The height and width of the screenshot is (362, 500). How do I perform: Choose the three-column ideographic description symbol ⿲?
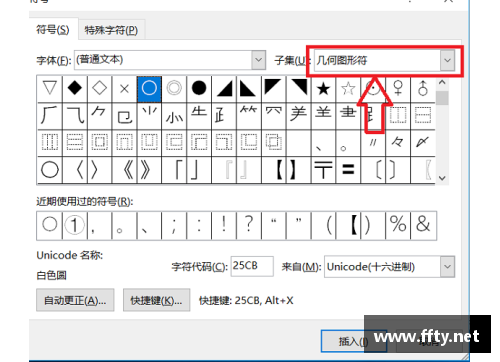point(50,143)
